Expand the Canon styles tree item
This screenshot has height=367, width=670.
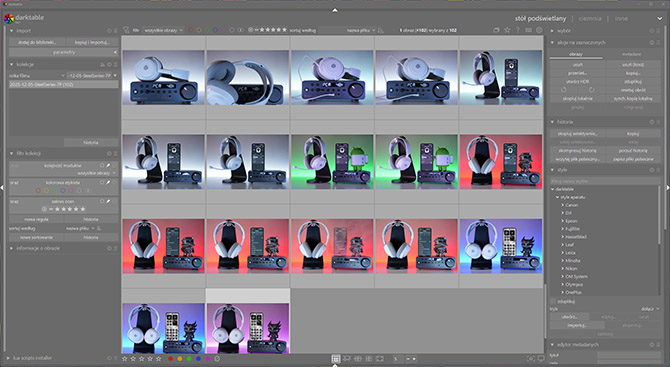tap(562, 205)
